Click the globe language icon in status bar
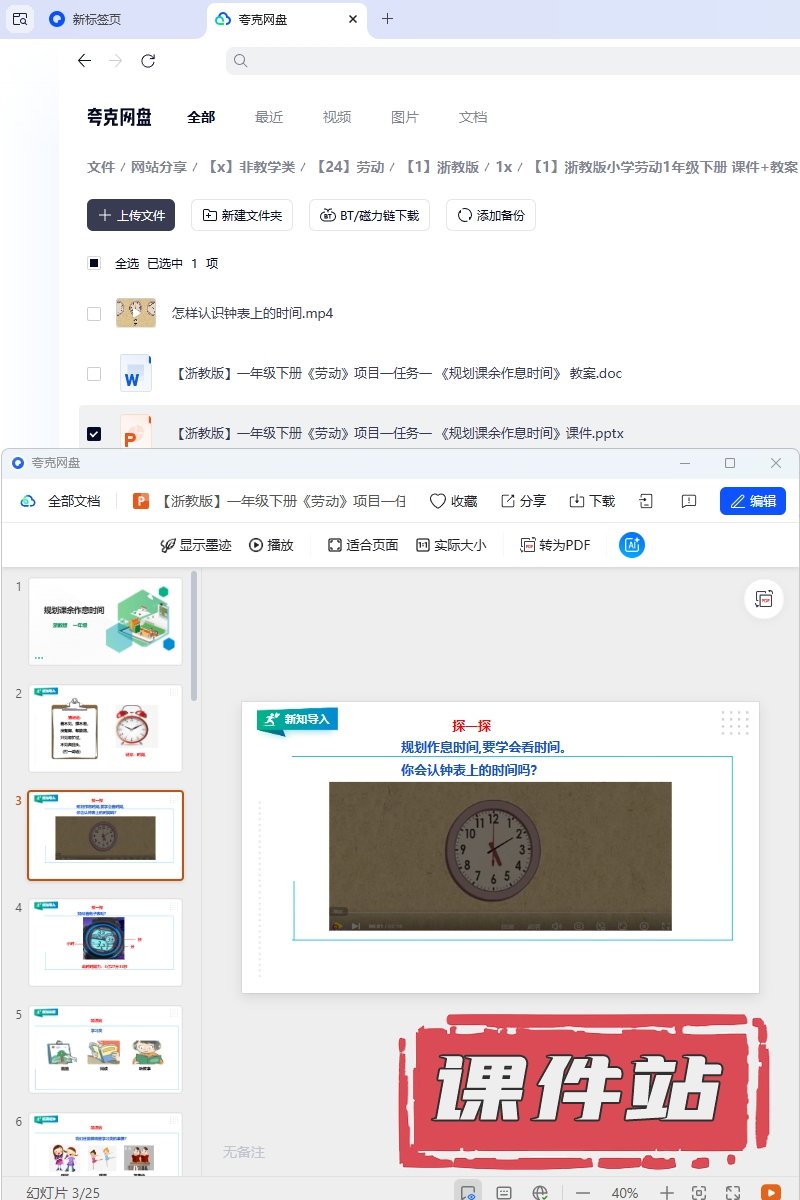This screenshot has width=800, height=1200. (540, 1192)
